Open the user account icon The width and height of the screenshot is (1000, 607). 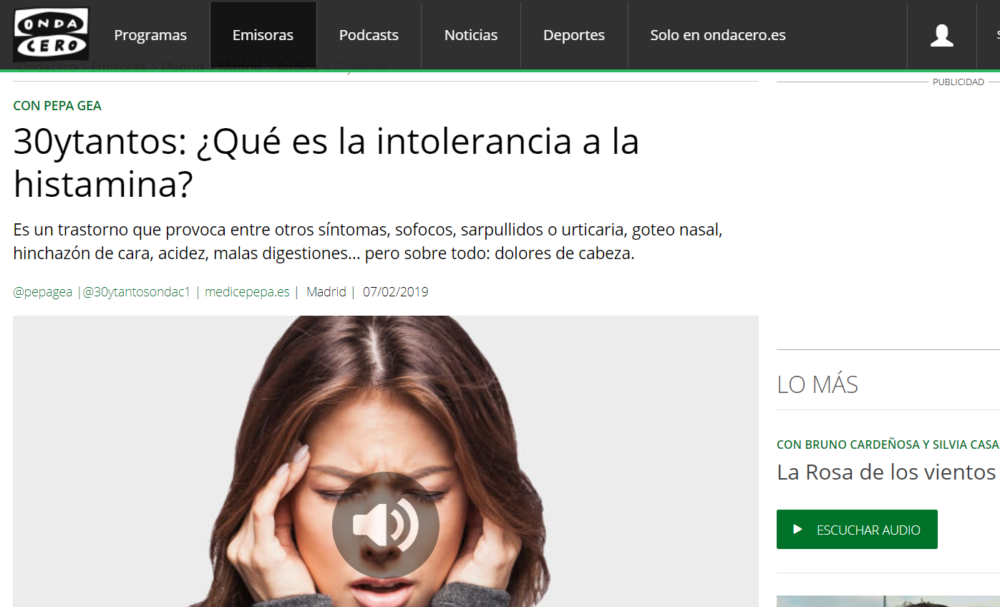pos(941,35)
